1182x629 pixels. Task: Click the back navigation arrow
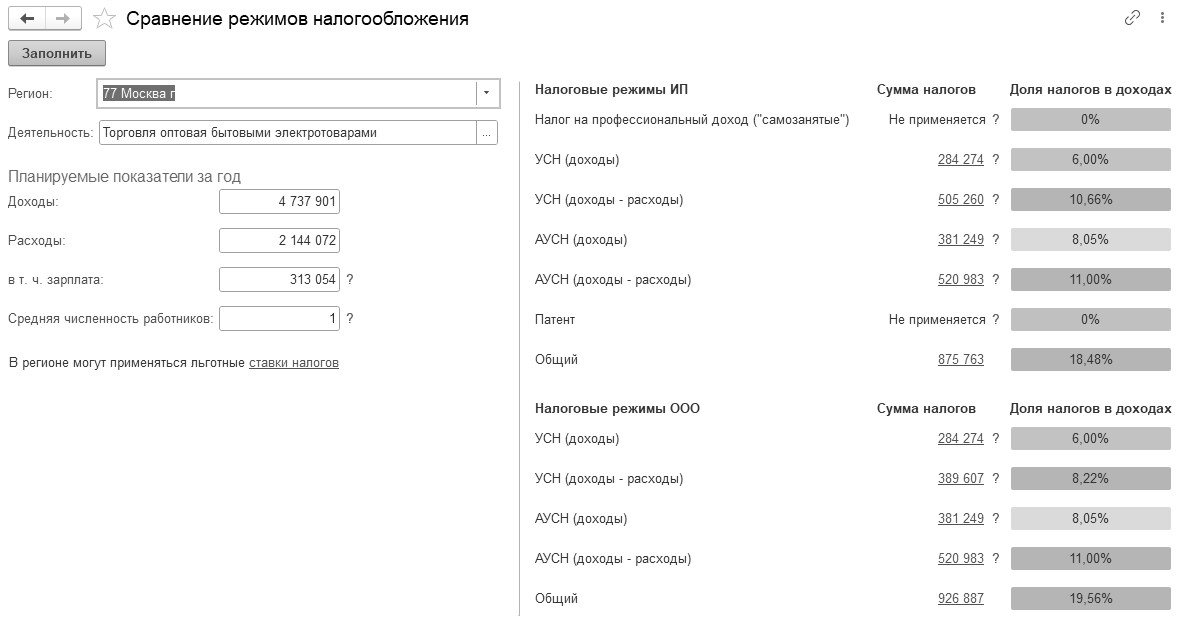pos(27,18)
